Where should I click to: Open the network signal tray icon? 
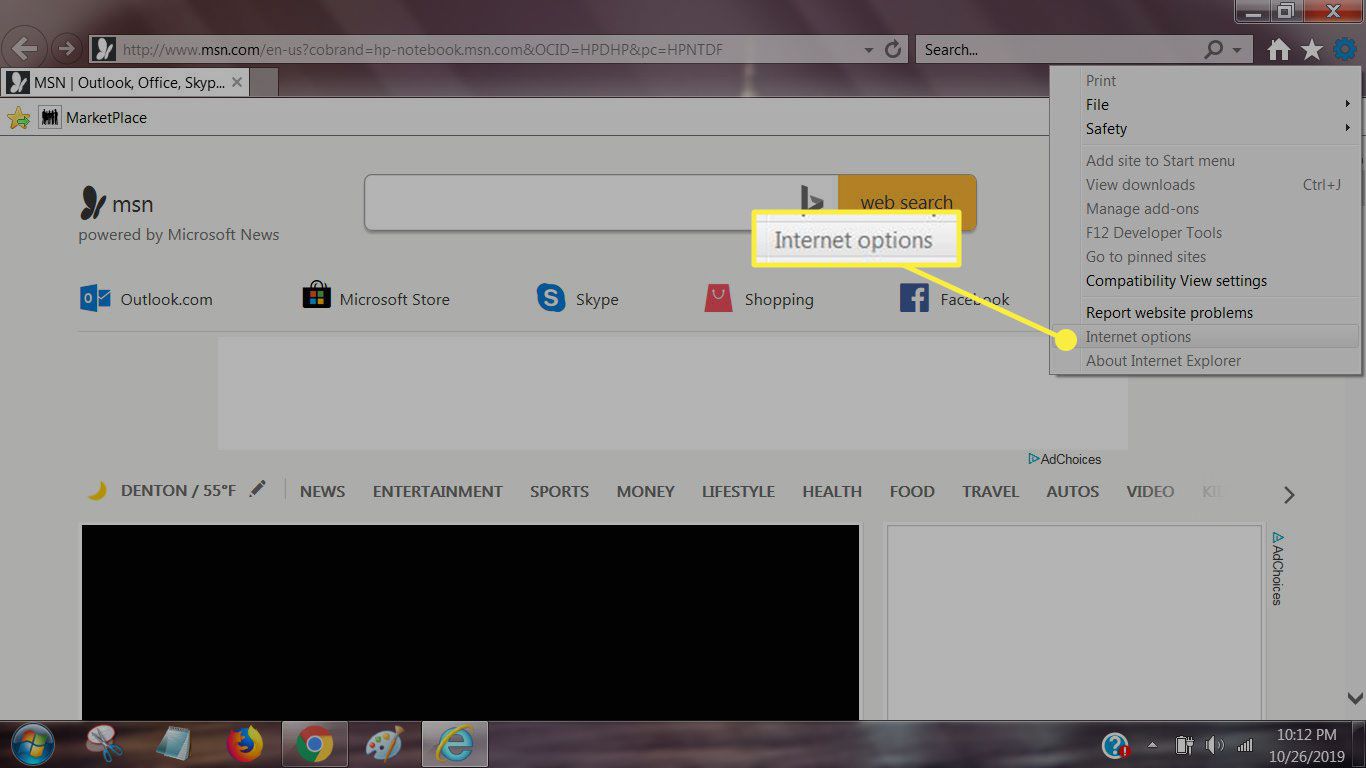[x=1245, y=746]
